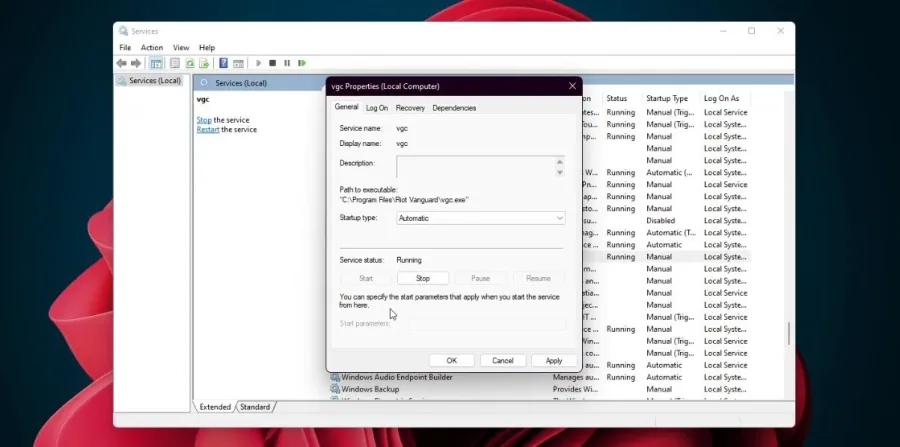Screen dimensions: 900x447
Task: Click the vgc service name in the extended pane
Action: (x=203, y=99)
